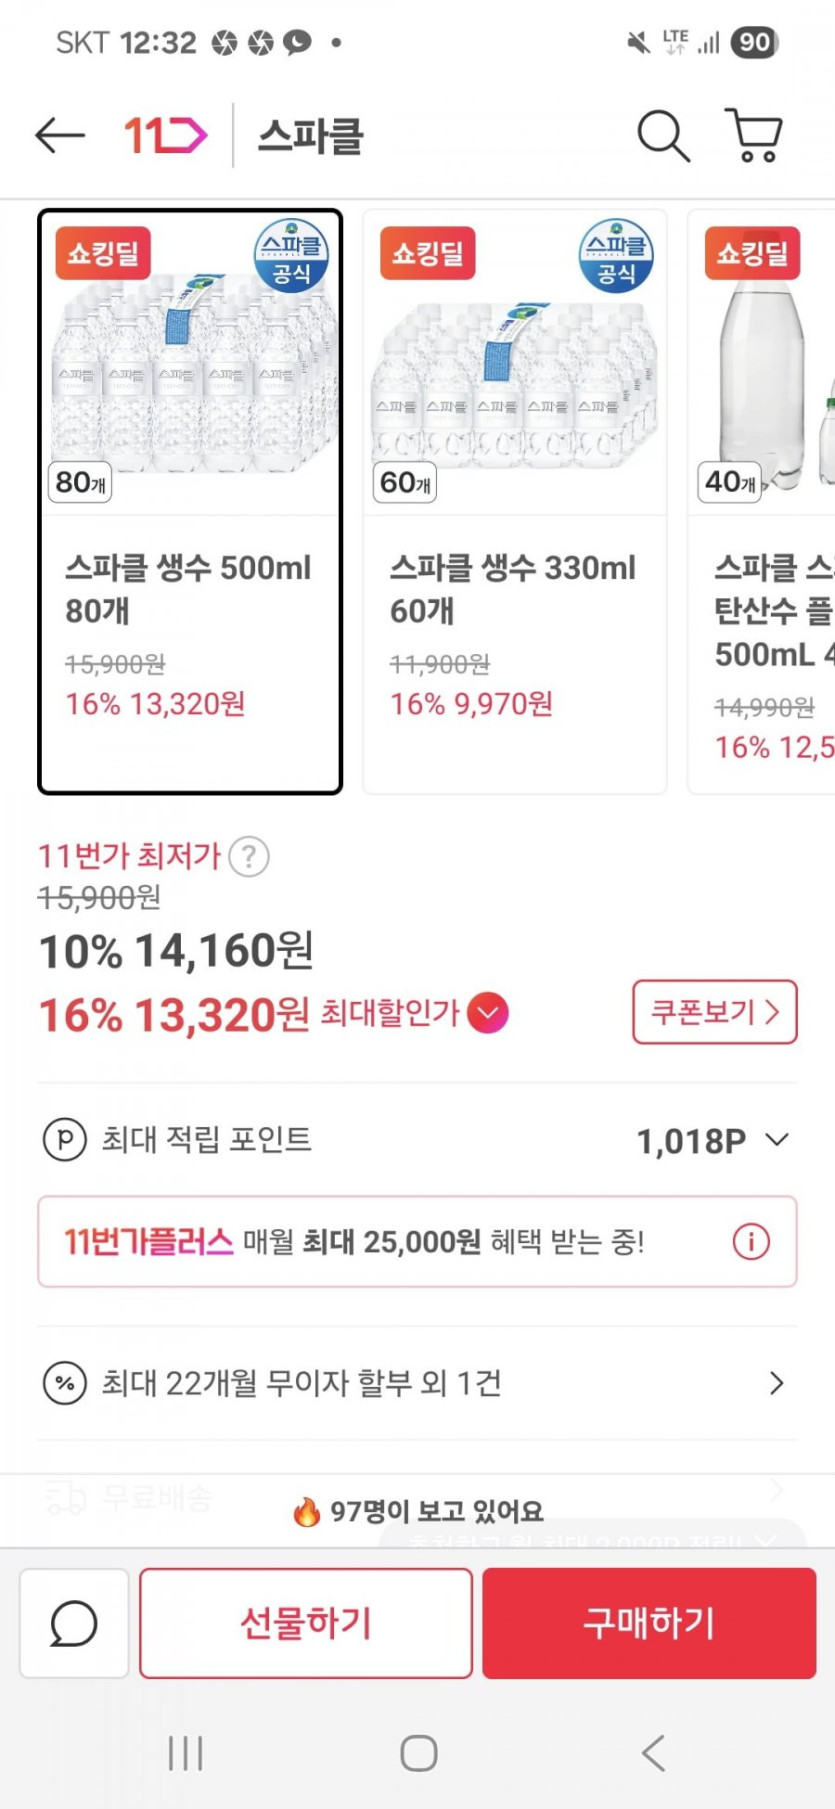Tap the question mark beside 11번가 최저가
This screenshot has width=835, height=1809.
tap(249, 857)
